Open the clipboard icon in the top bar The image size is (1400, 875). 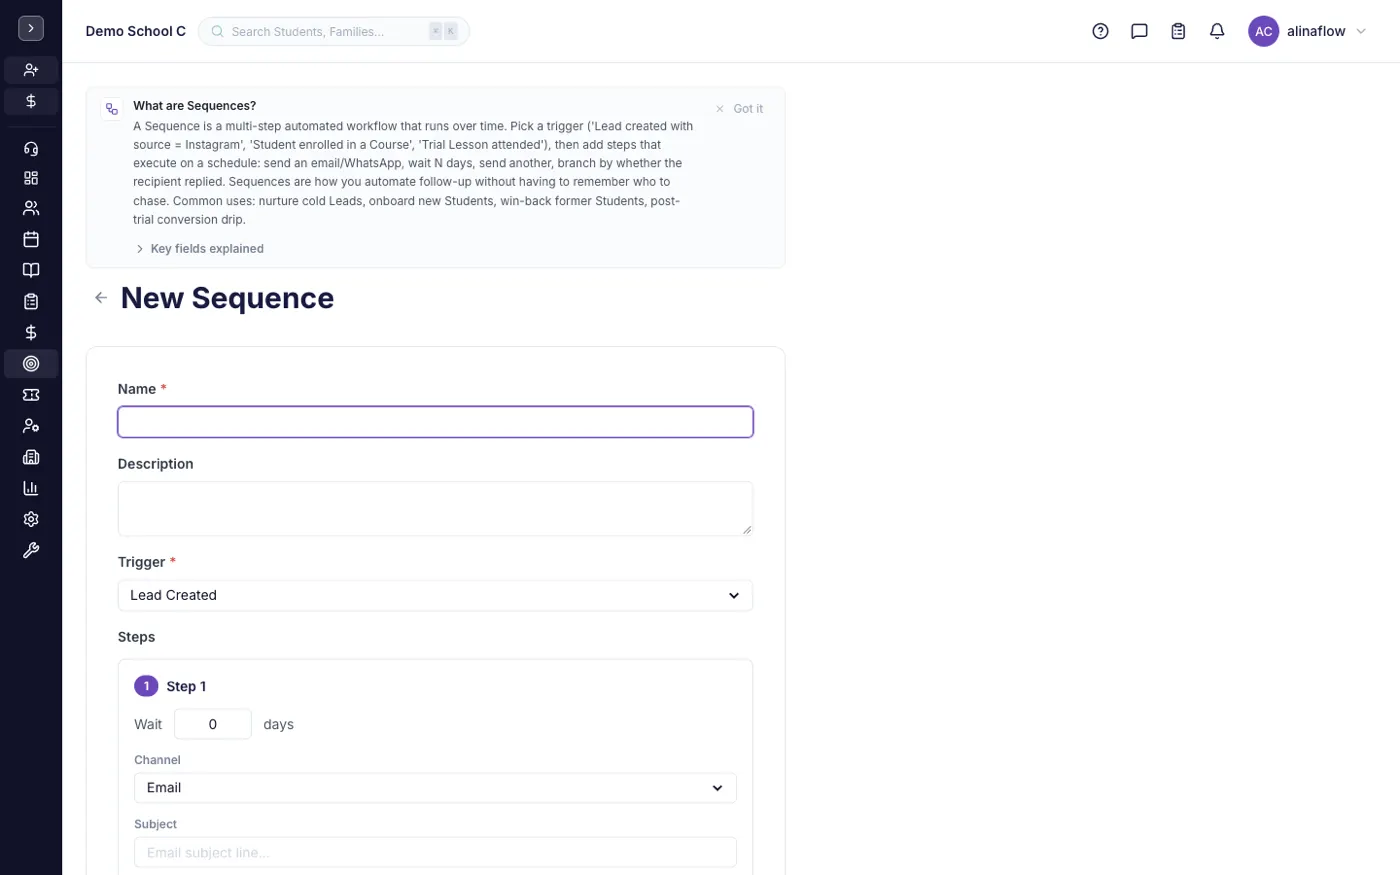point(1178,31)
